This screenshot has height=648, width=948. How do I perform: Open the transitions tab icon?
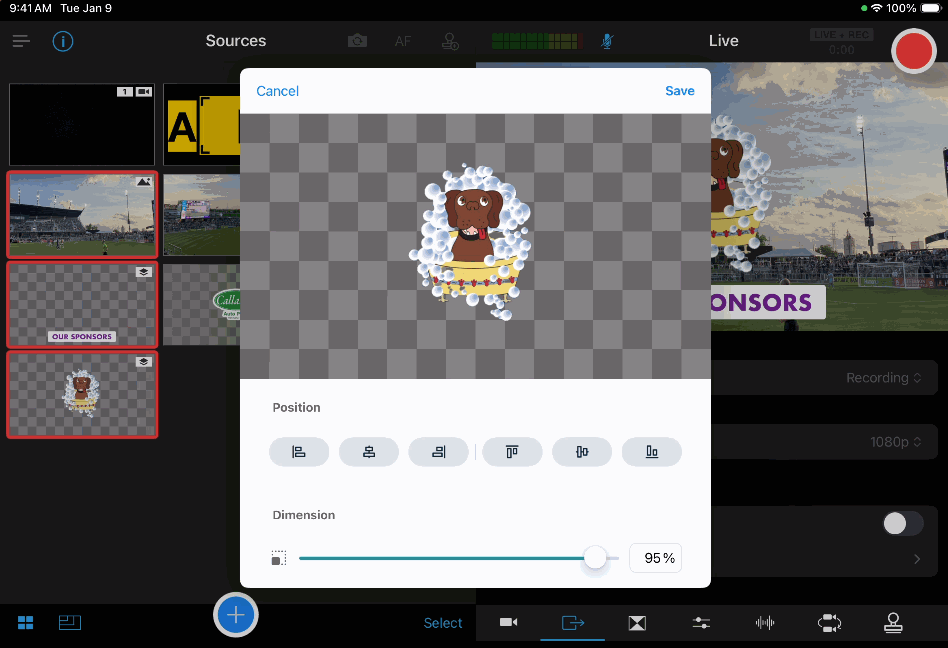coord(637,623)
